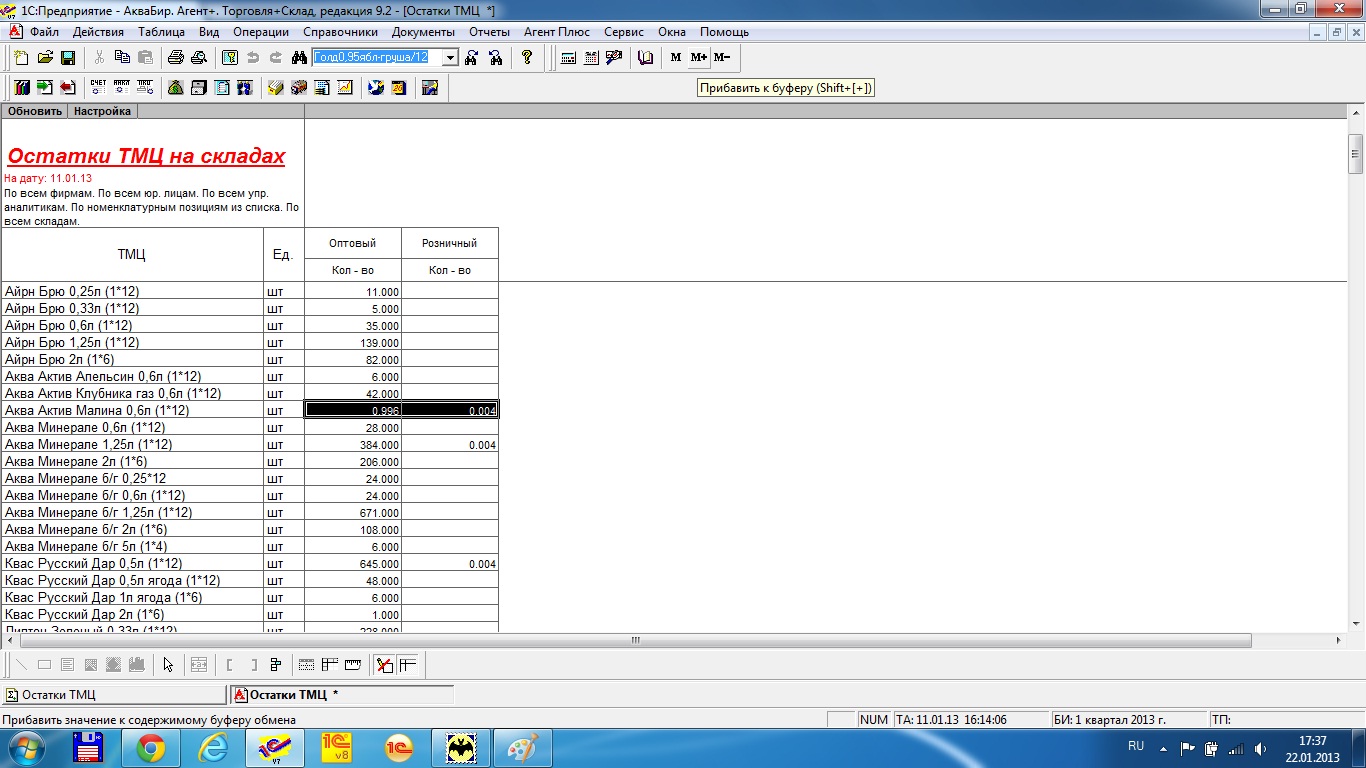Click the money bag toolbar icon
Viewport: 1366px width, 768px height.
(175, 88)
